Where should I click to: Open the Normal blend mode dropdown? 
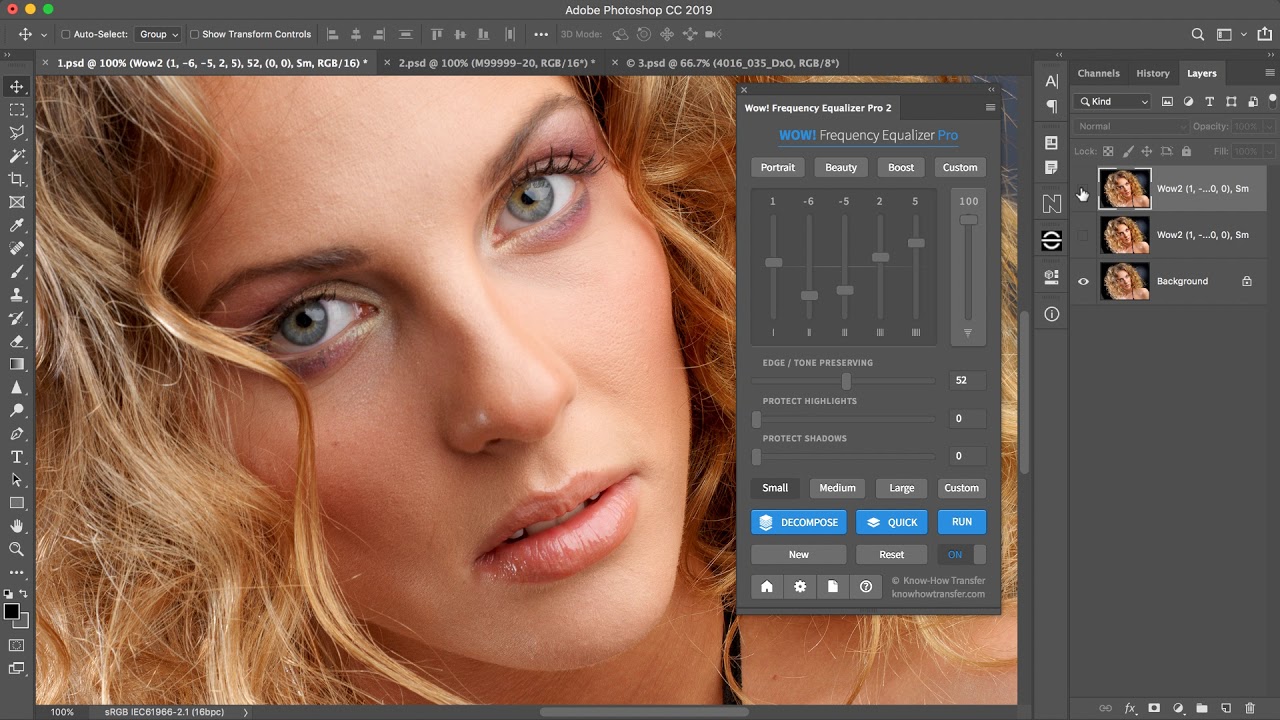(1131, 127)
